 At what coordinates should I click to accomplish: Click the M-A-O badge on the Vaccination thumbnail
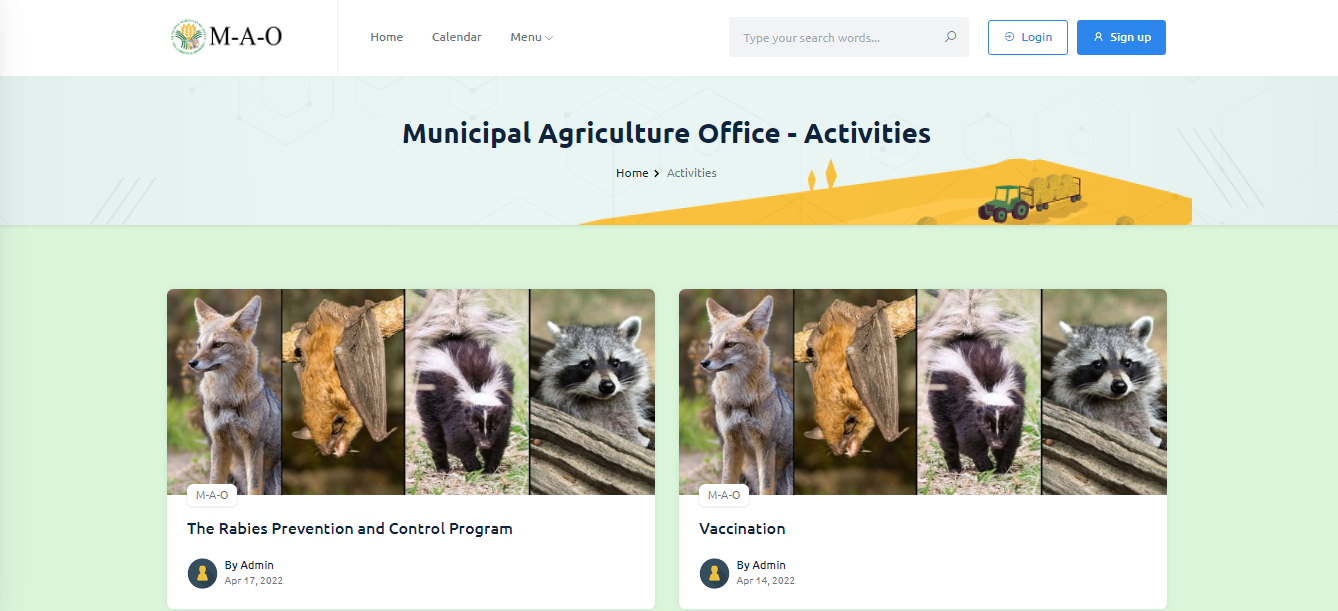(x=723, y=494)
